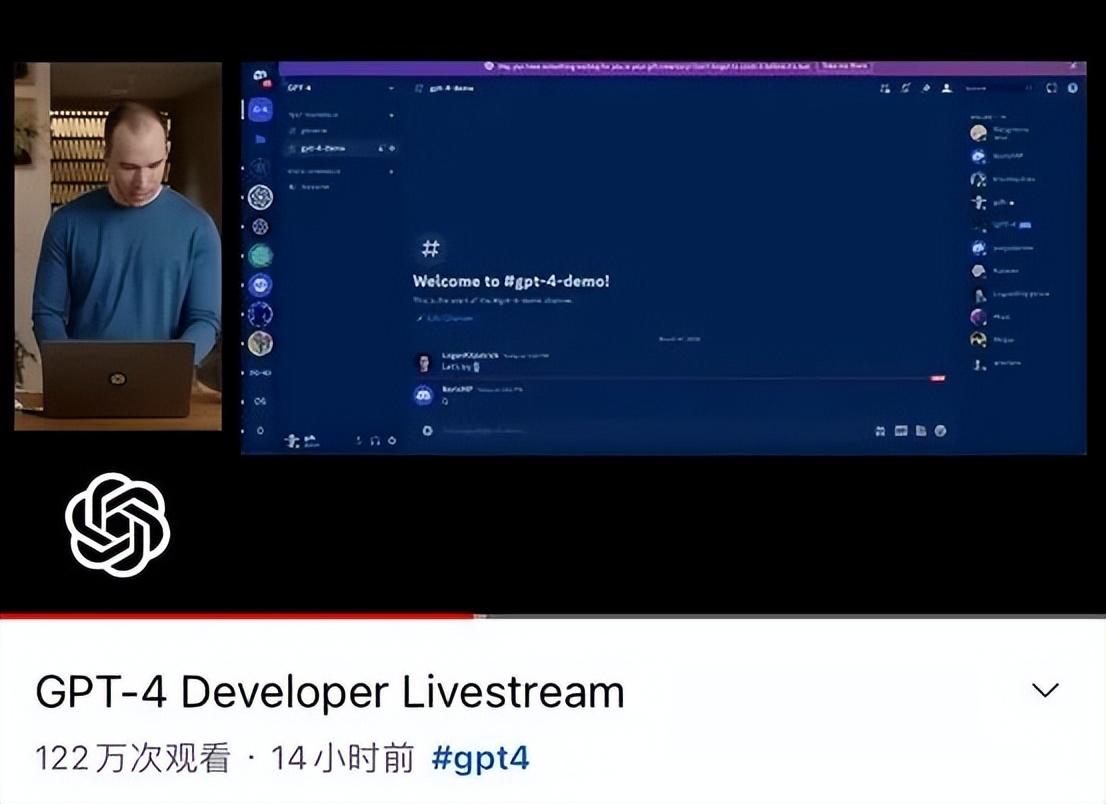This screenshot has width=1106, height=804.
Task: Select the OpenAI knot-logo server in Discord
Action: point(260,197)
